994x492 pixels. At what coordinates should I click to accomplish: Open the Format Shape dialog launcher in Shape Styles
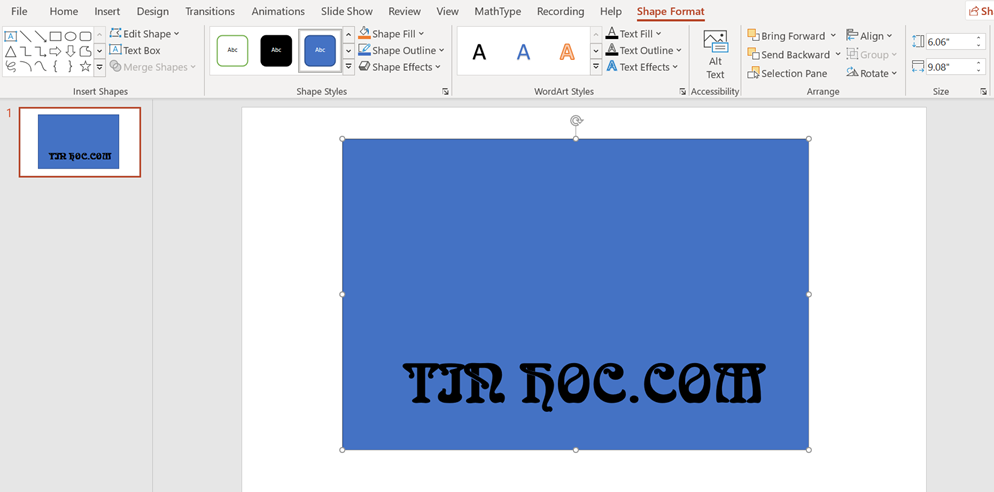[x=445, y=92]
